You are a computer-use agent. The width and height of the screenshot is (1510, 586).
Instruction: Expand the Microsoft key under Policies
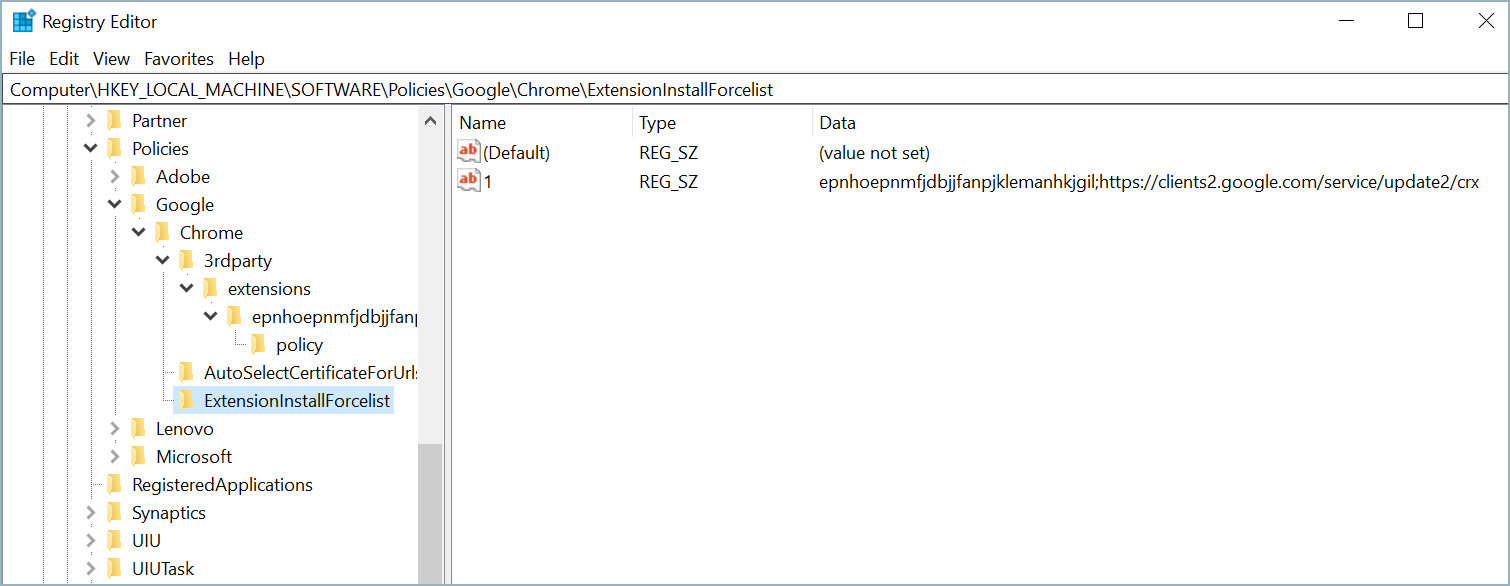[115, 457]
